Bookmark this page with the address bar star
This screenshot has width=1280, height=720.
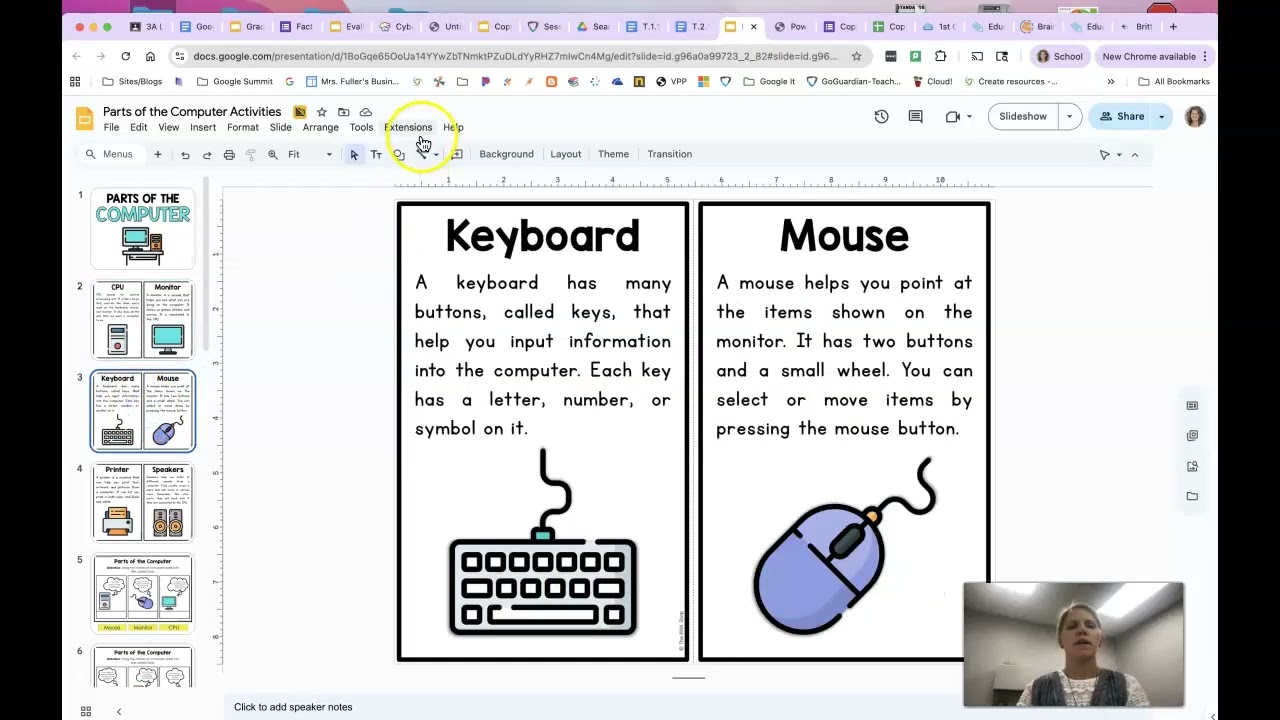(856, 56)
